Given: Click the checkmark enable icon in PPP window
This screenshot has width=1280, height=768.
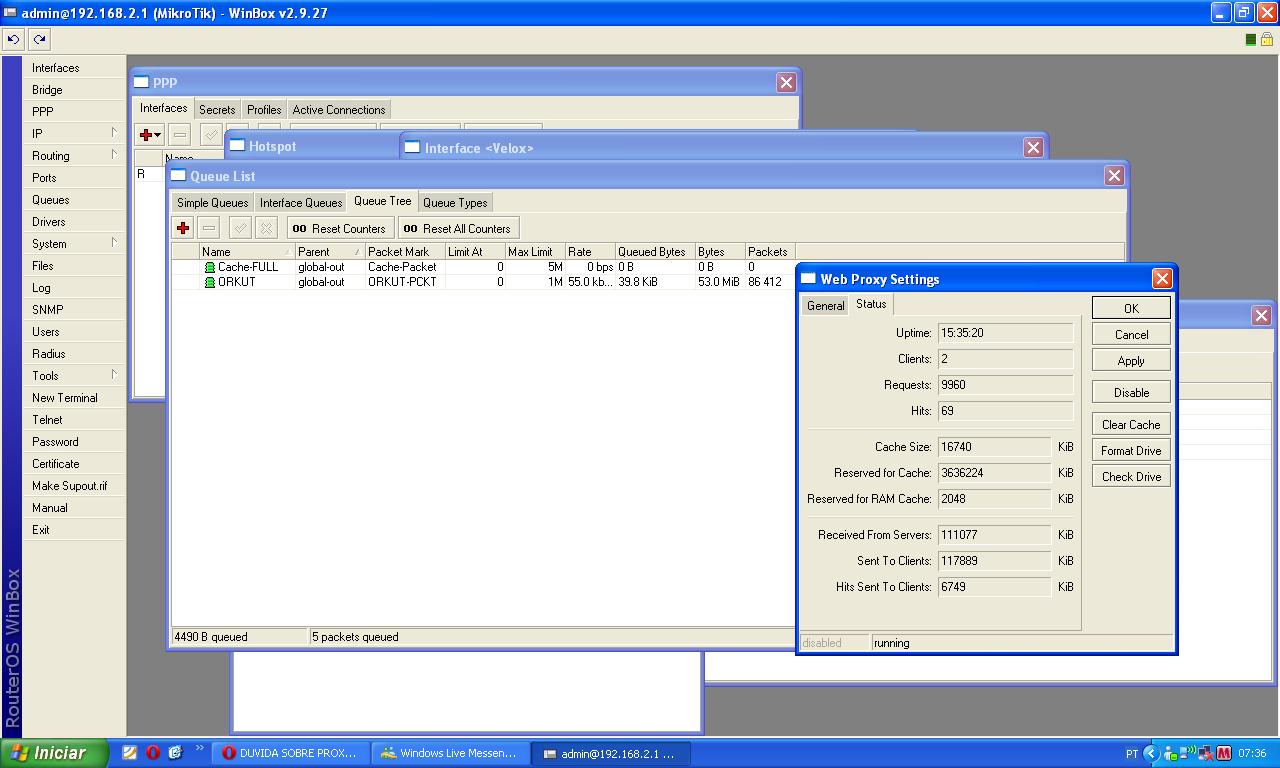Looking at the screenshot, I should point(211,134).
